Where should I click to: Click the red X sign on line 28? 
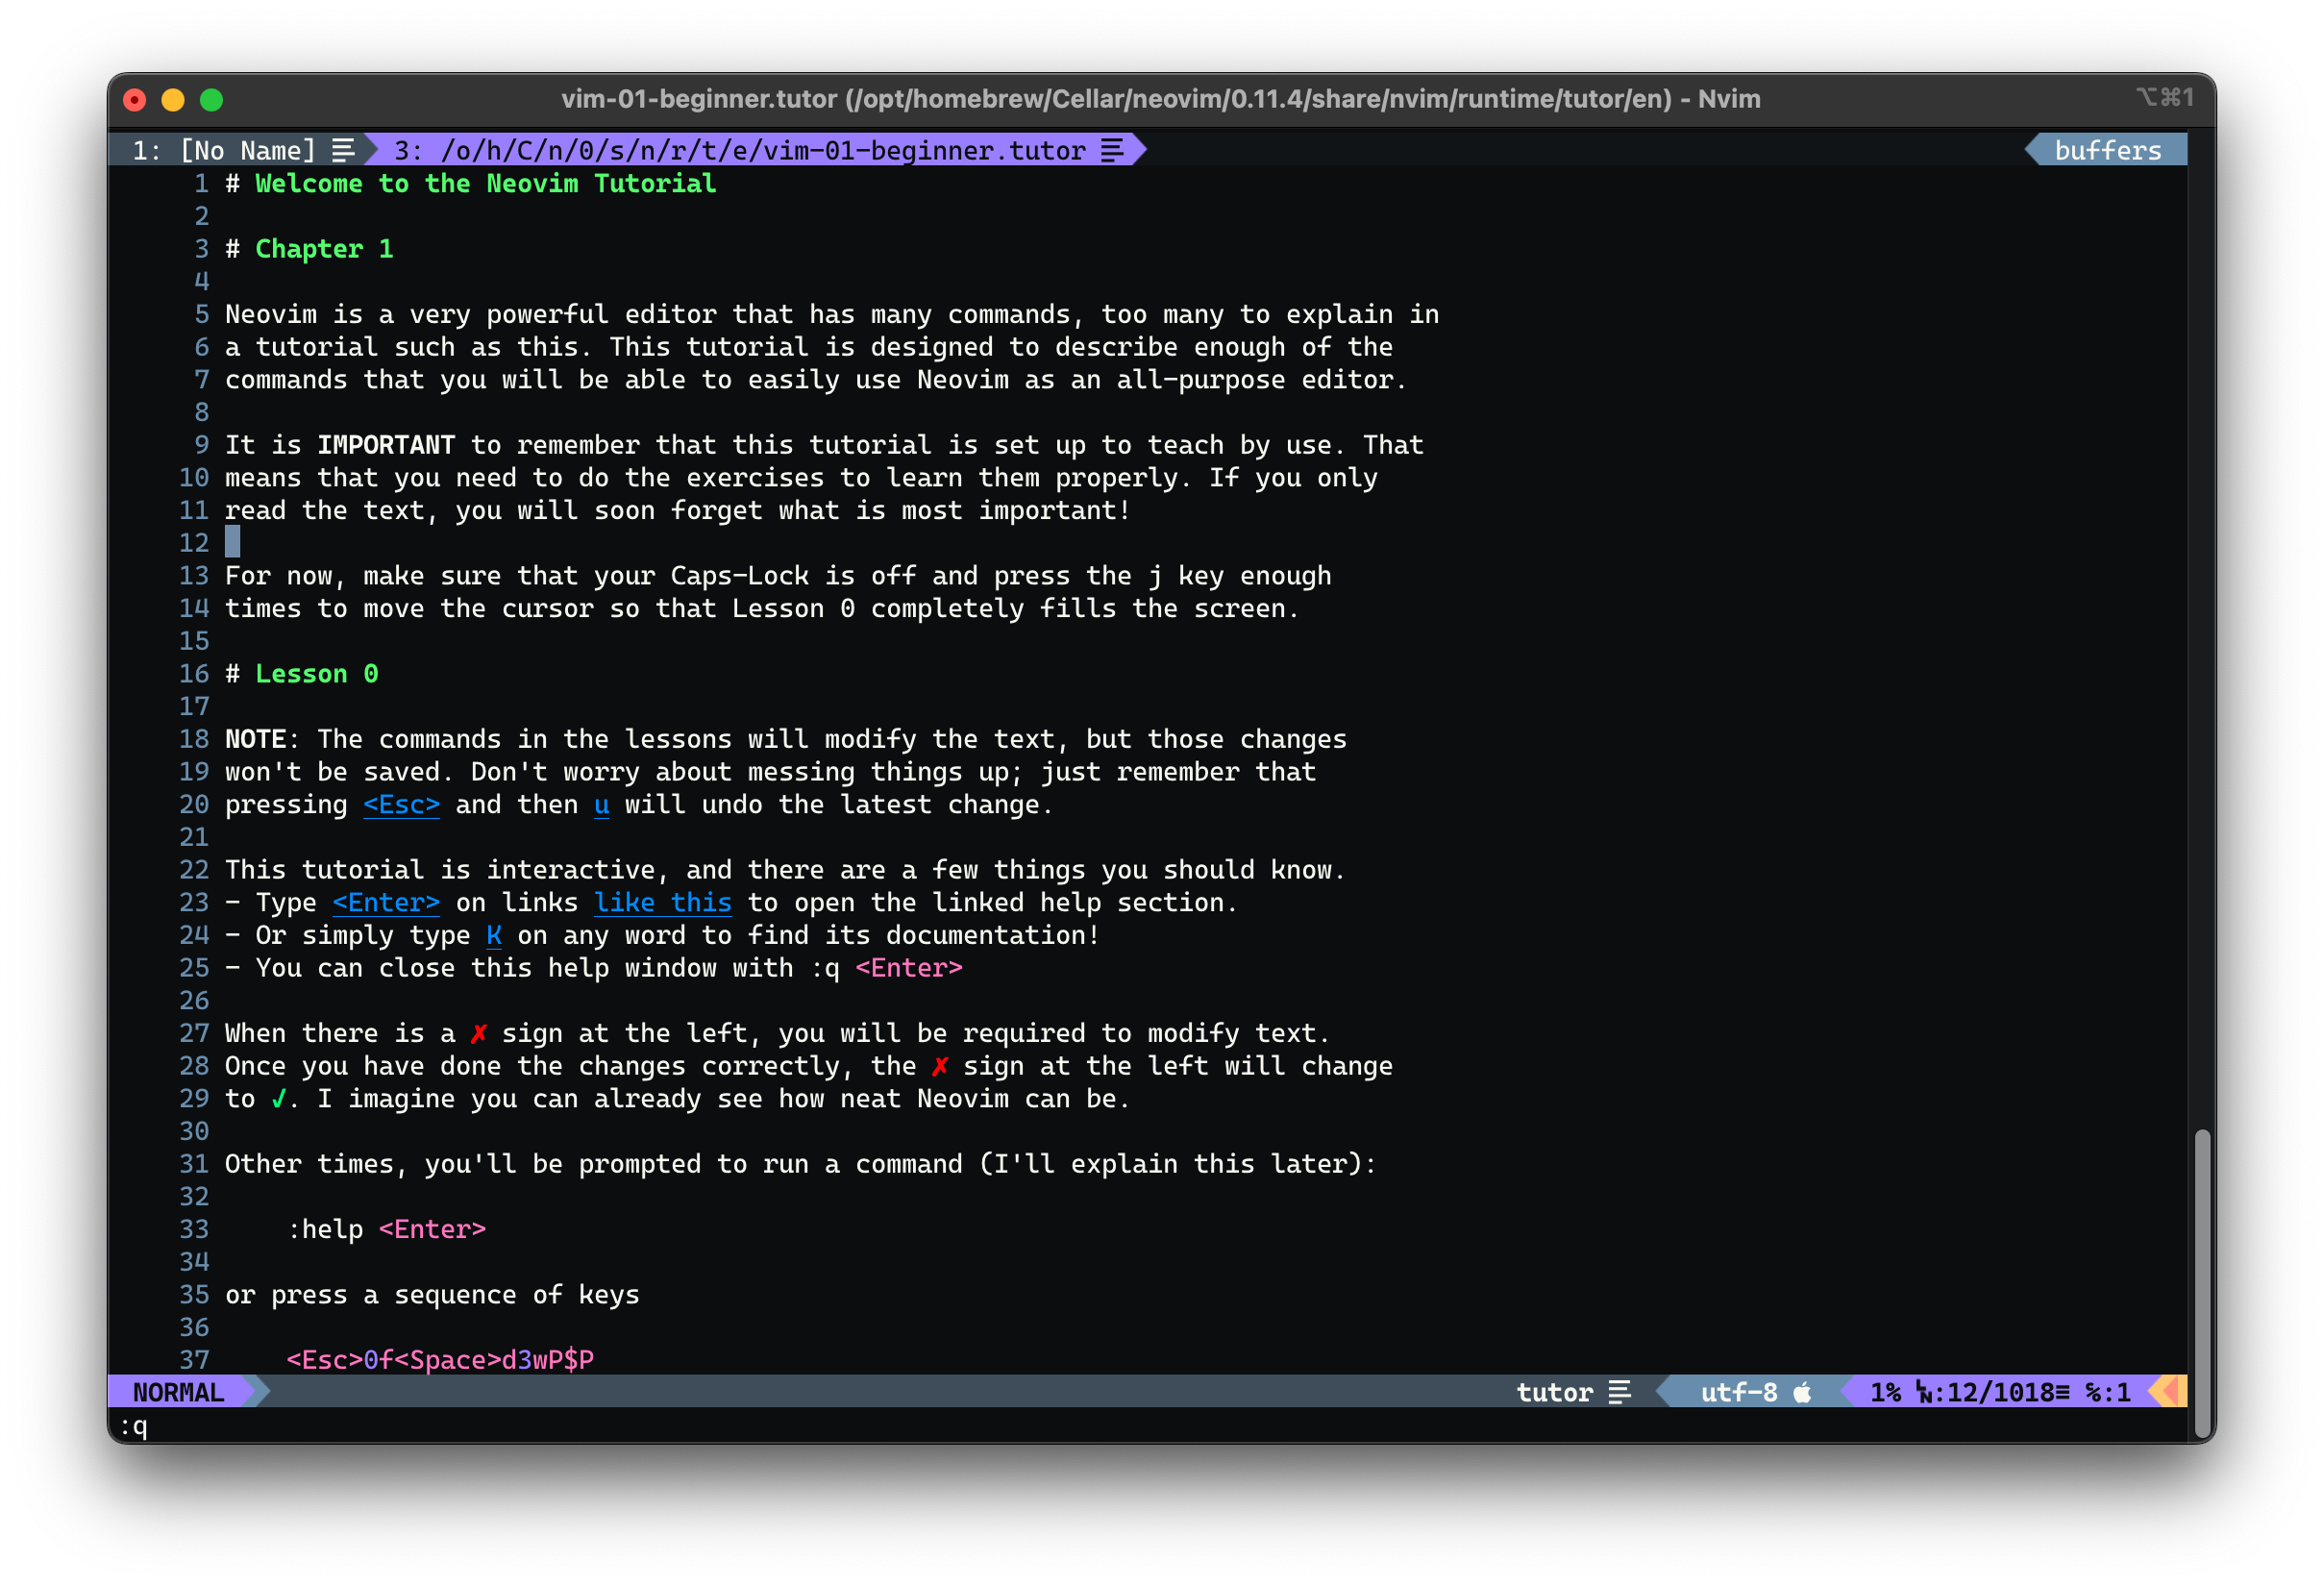940,1066
